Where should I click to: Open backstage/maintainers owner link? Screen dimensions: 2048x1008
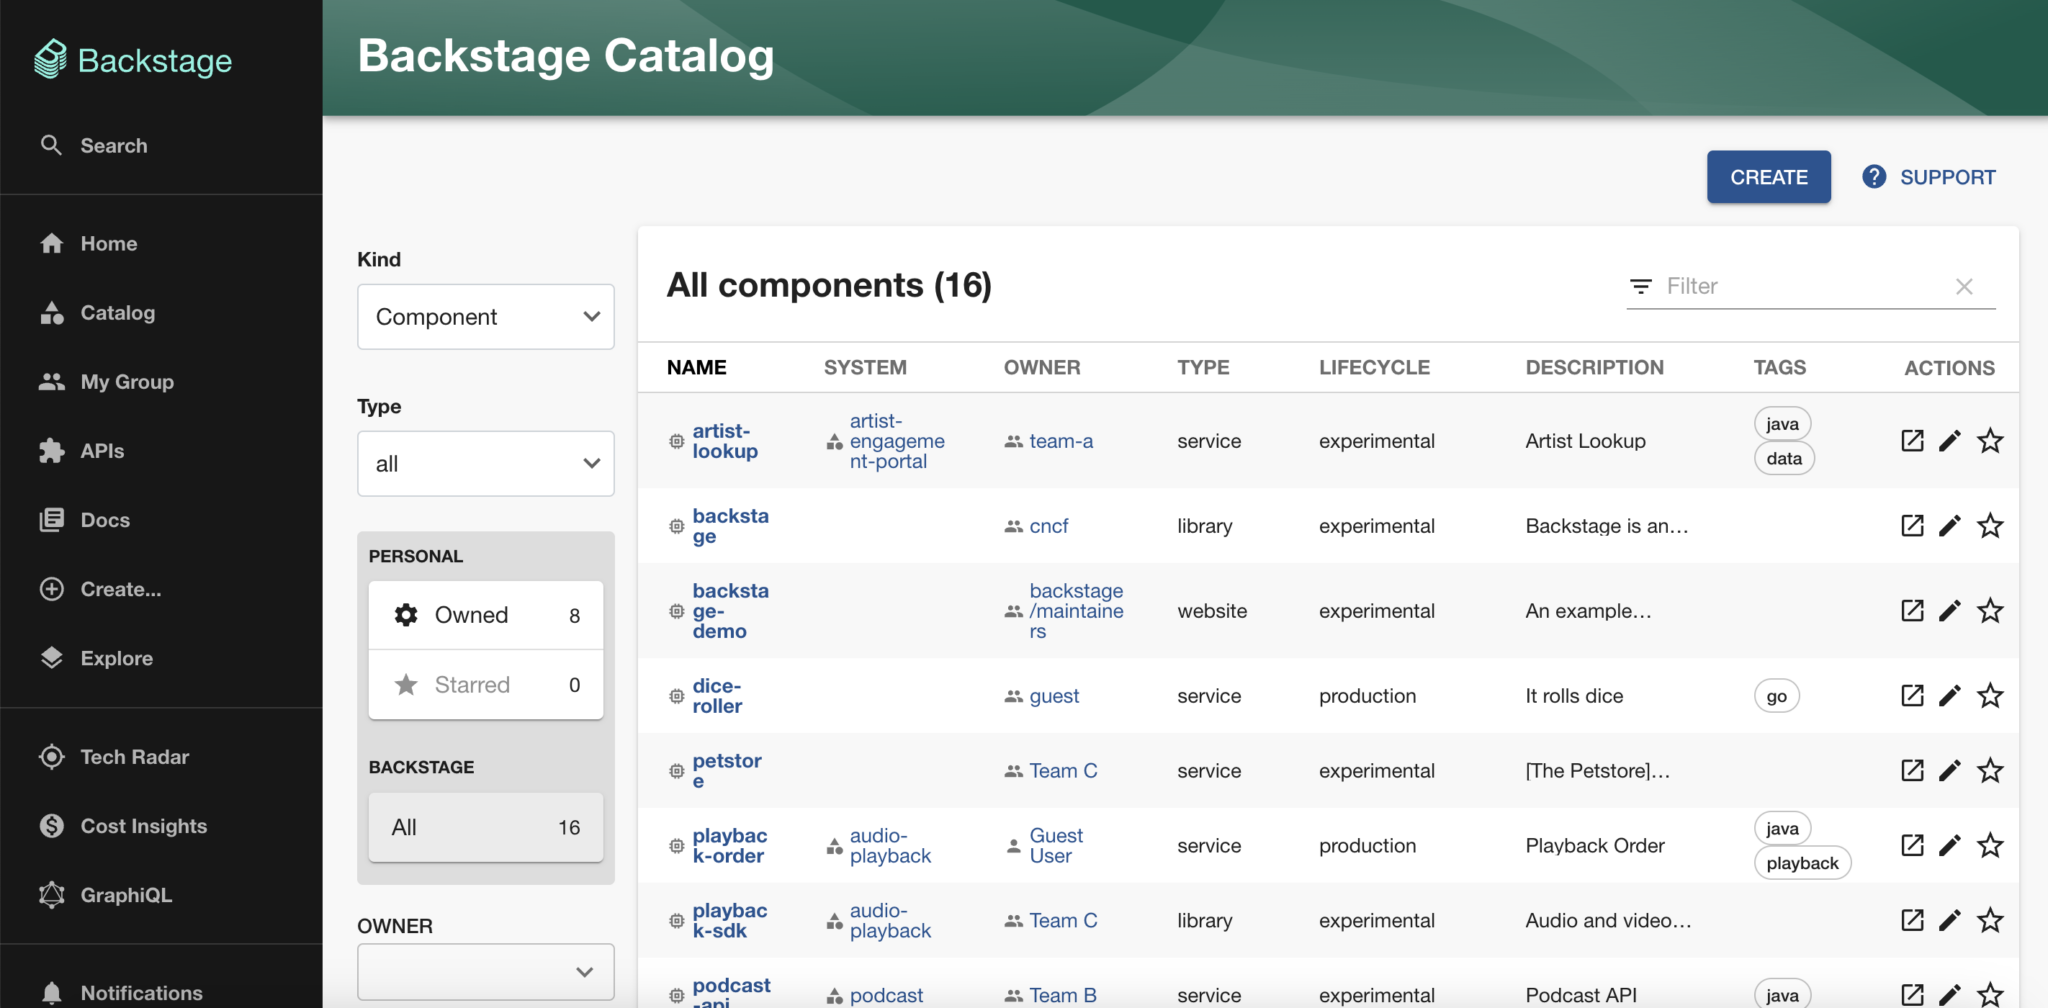[x=1076, y=611]
